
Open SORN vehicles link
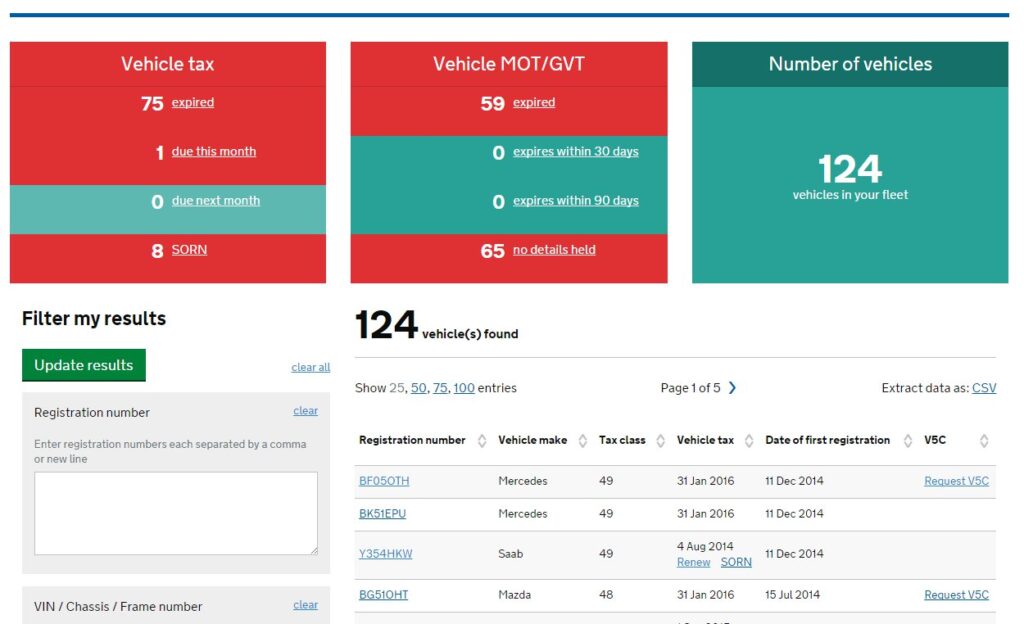(189, 250)
